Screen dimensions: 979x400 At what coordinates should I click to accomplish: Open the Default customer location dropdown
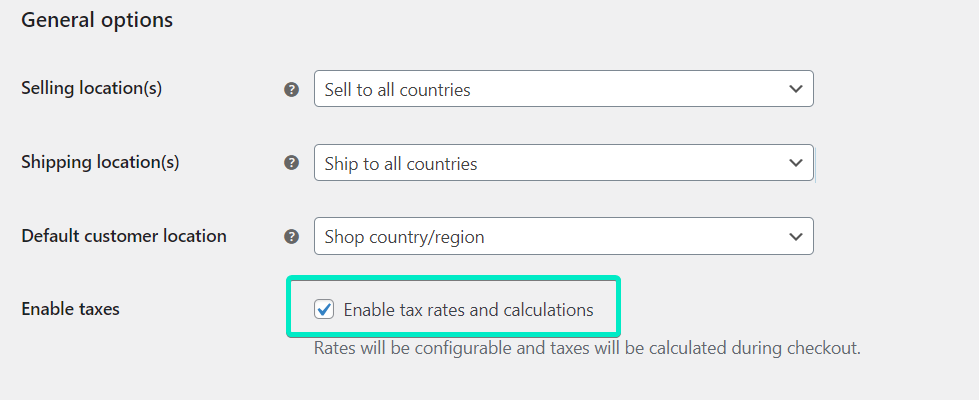pyautogui.click(x=564, y=237)
